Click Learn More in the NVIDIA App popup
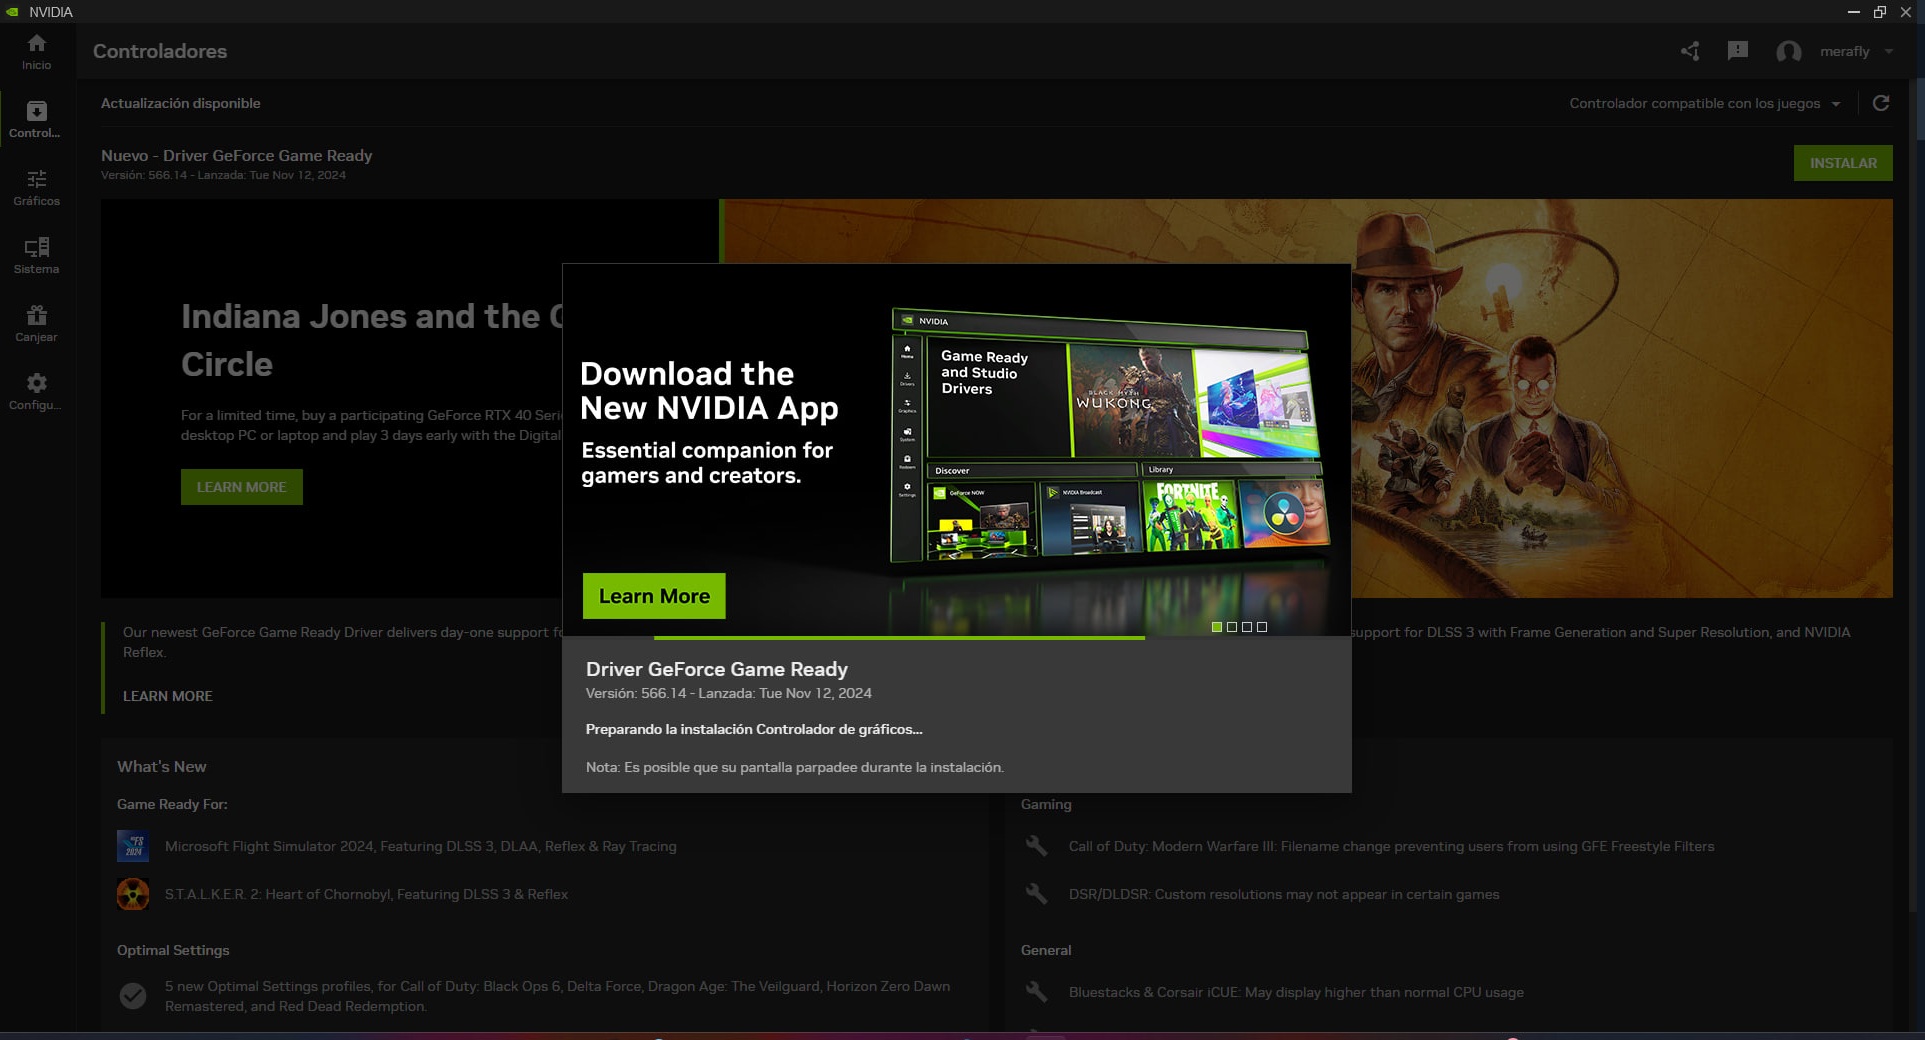This screenshot has width=1925, height=1040. click(x=654, y=596)
